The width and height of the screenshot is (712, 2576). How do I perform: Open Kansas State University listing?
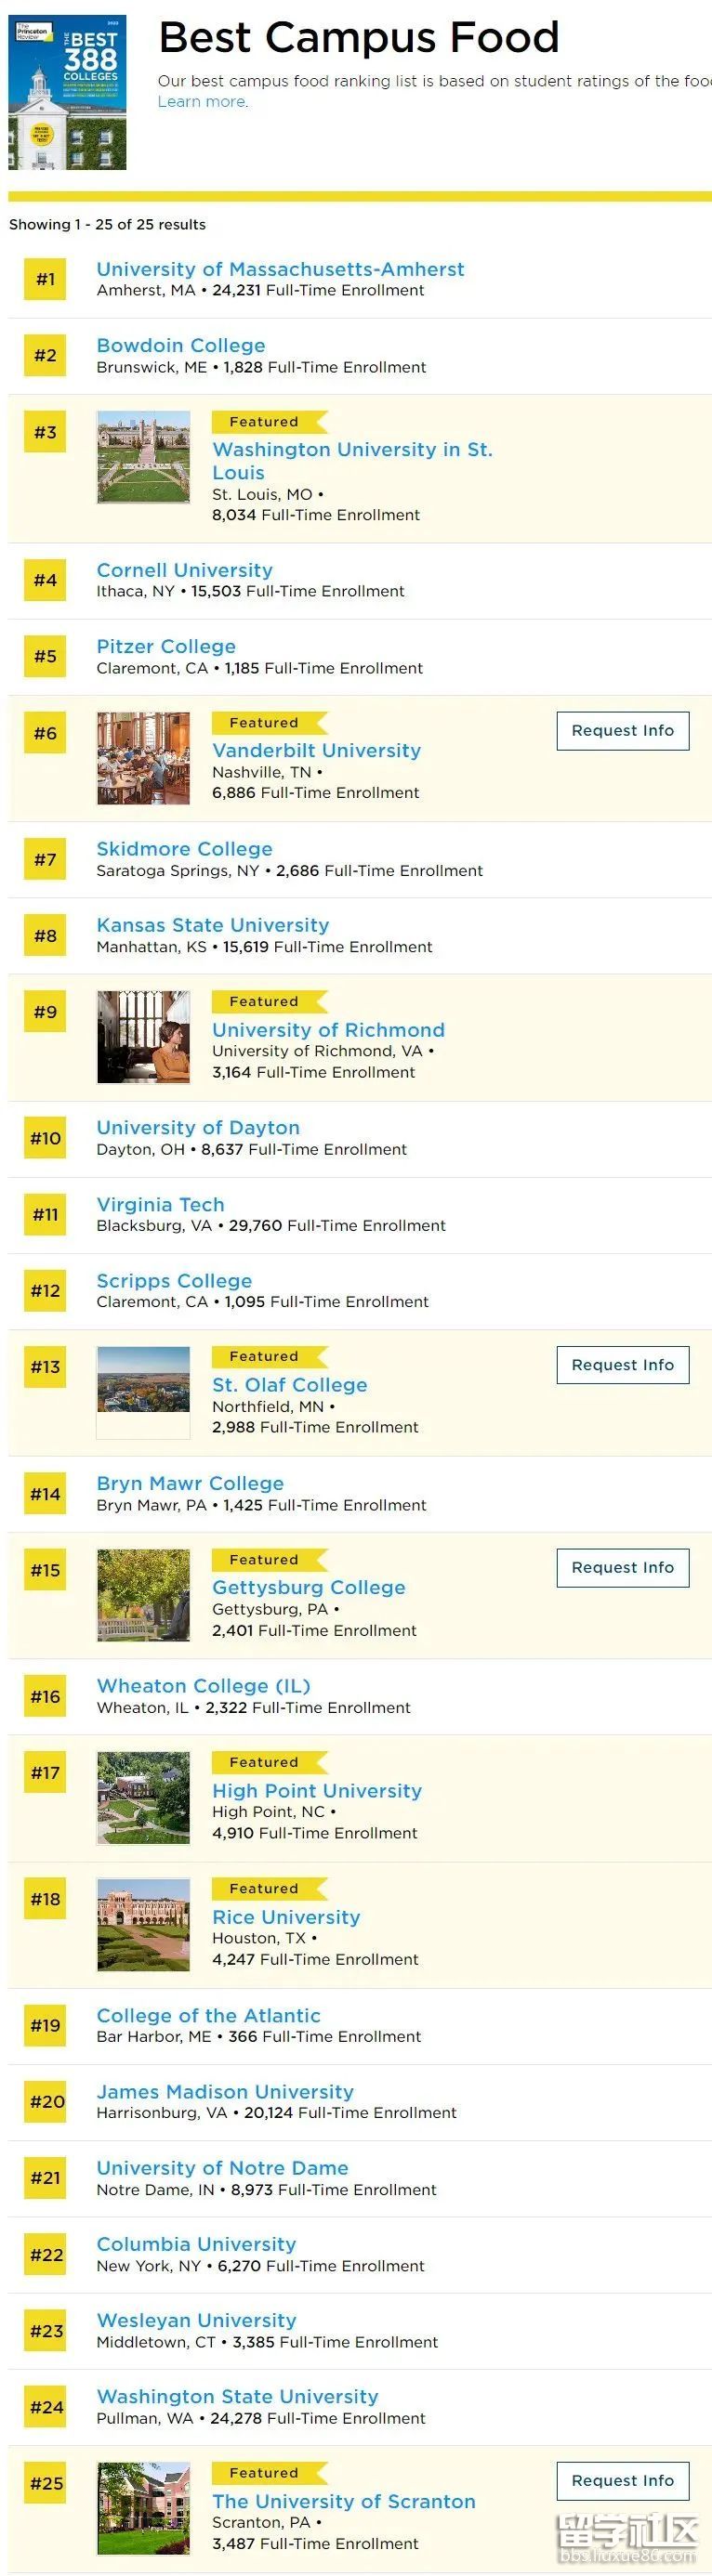pos(212,925)
